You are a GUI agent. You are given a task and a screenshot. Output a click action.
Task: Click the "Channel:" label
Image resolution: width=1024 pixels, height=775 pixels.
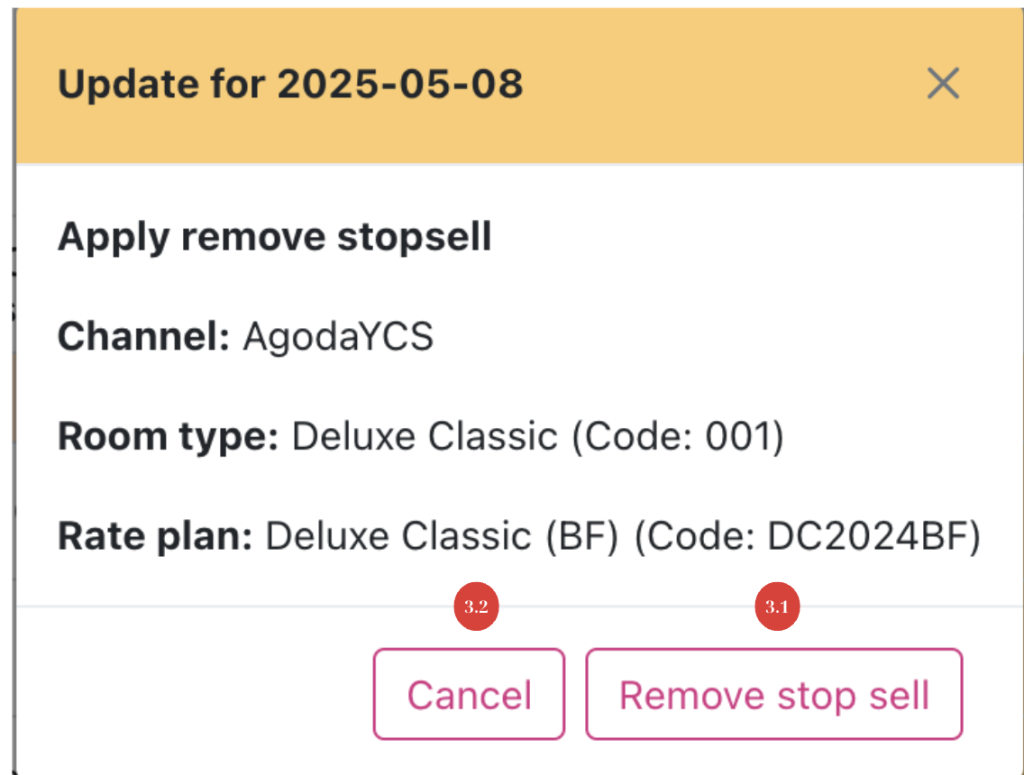(x=144, y=337)
